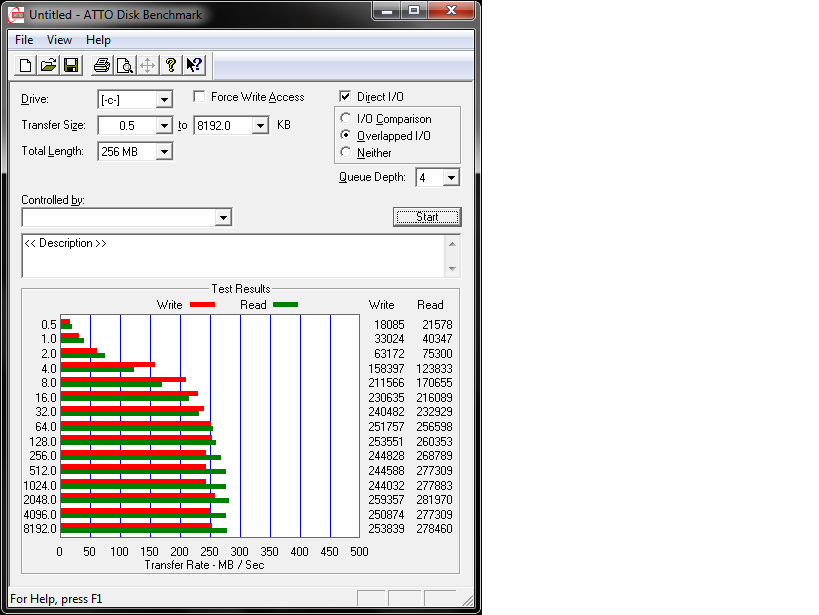Click the ATTO application icon in title bar

click(16, 15)
